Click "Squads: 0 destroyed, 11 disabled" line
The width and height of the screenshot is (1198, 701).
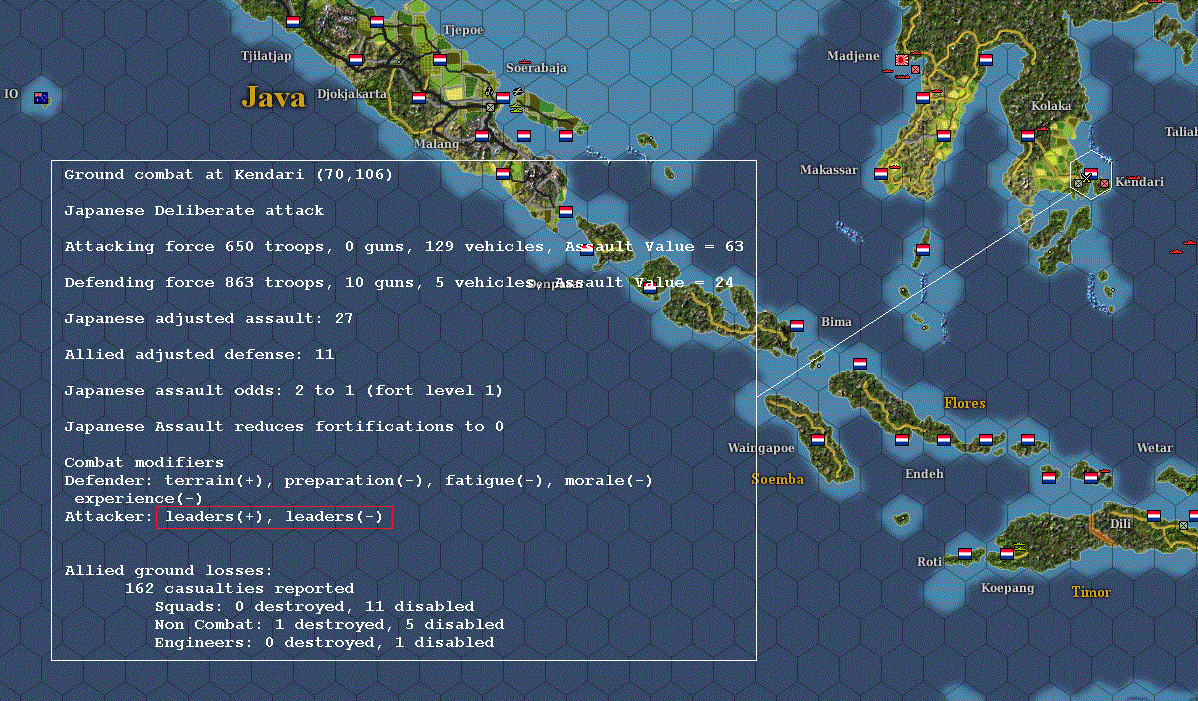click(314, 606)
